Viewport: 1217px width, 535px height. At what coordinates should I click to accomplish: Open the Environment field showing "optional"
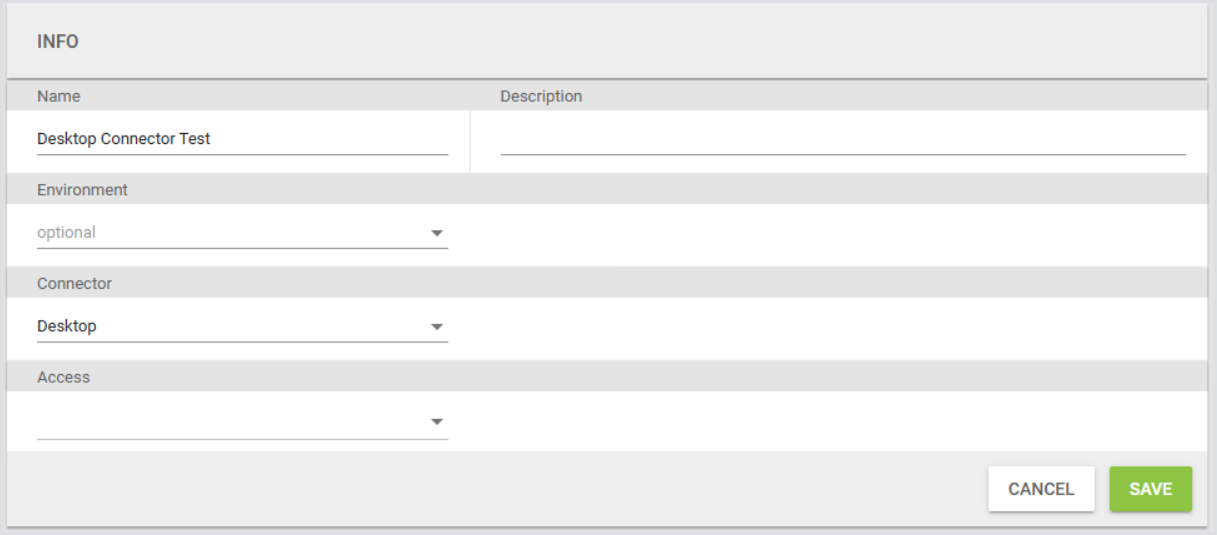pyautogui.click(x=230, y=233)
